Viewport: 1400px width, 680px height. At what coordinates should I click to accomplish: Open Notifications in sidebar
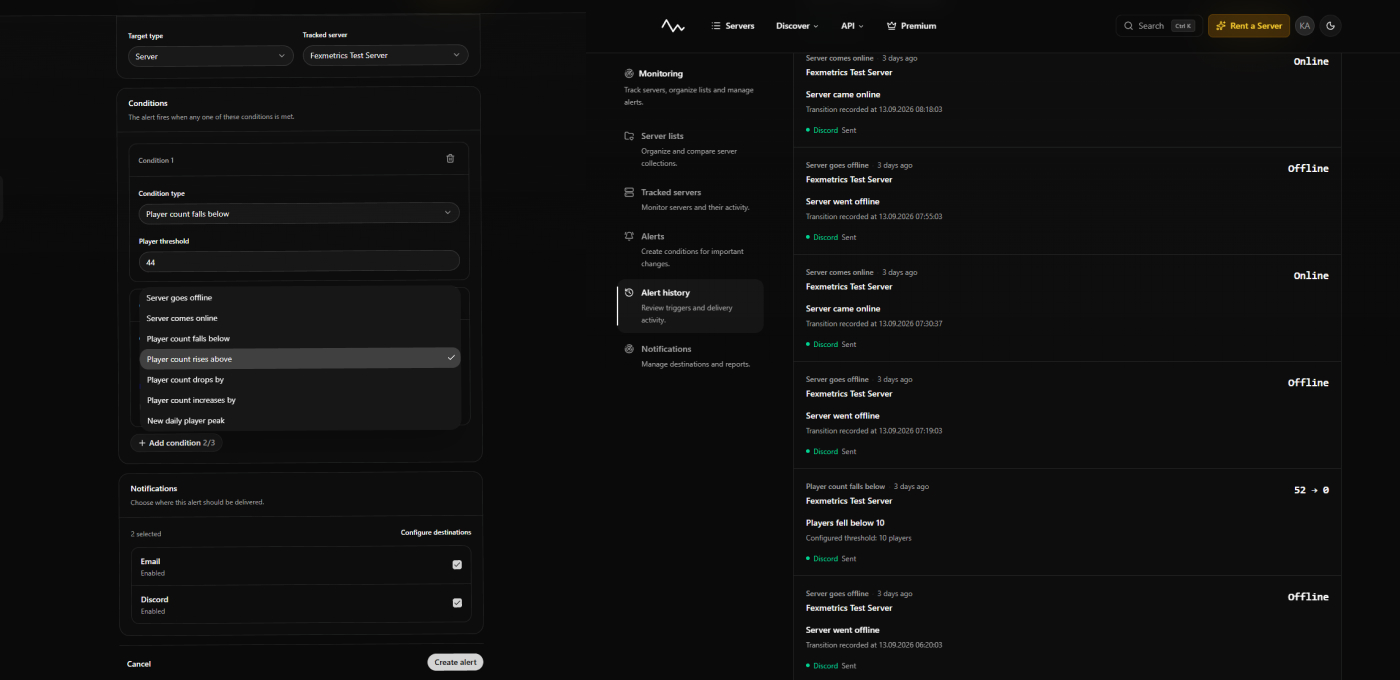pos(690,356)
